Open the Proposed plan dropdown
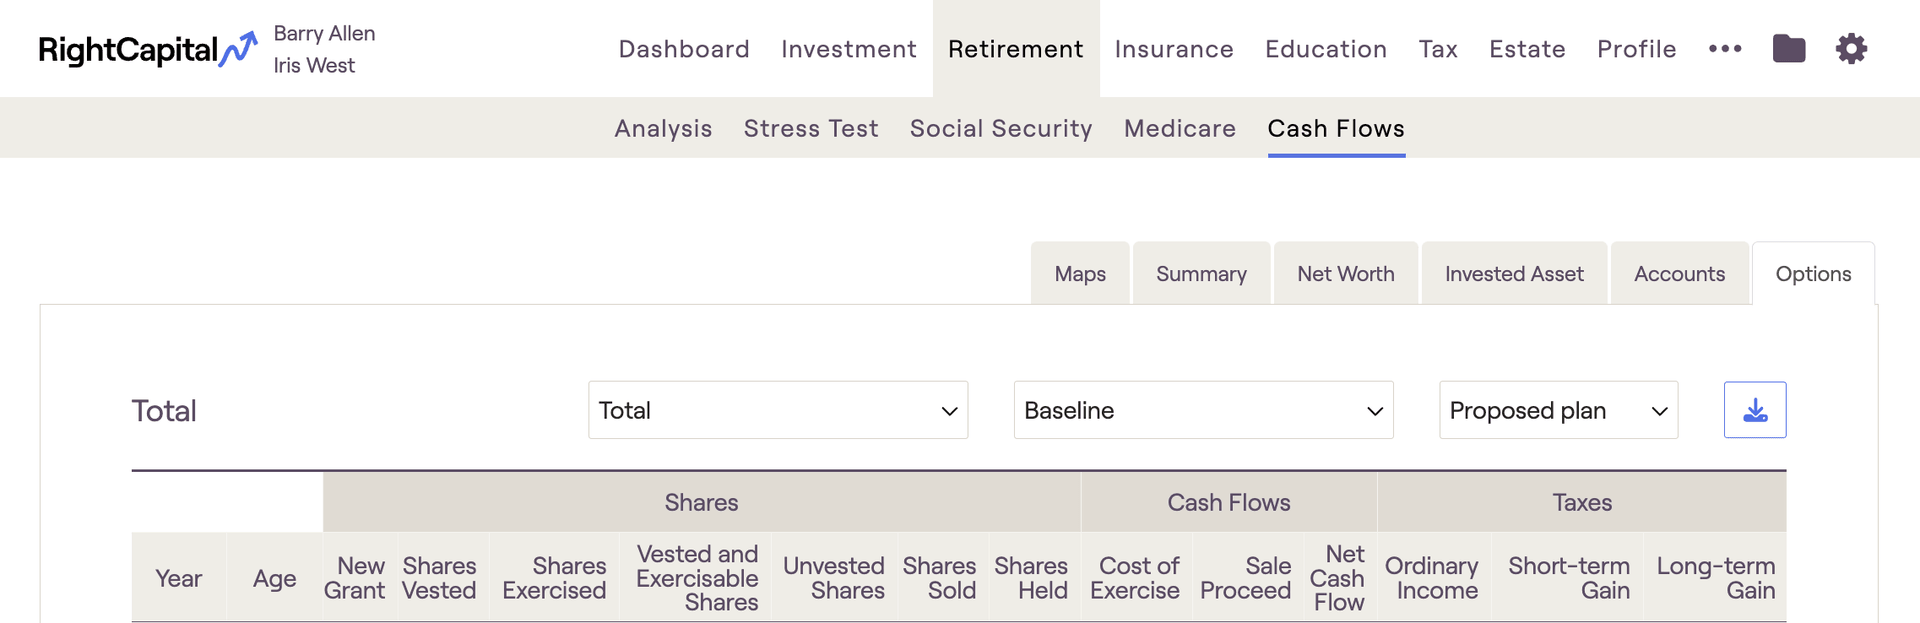Image resolution: width=1920 pixels, height=623 pixels. 1558,410
